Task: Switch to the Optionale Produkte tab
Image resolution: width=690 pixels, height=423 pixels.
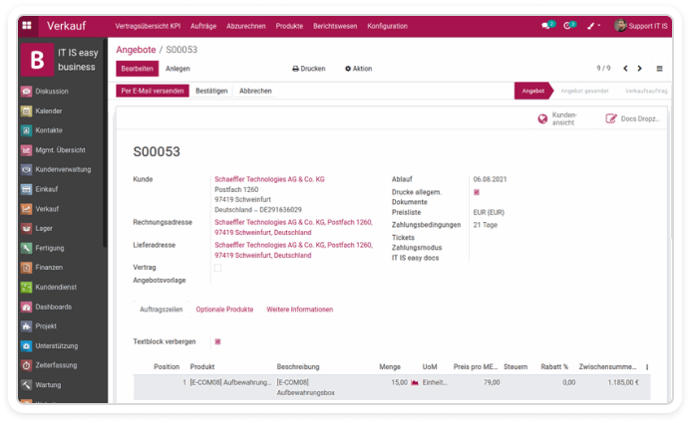Action: tap(224, 310)
